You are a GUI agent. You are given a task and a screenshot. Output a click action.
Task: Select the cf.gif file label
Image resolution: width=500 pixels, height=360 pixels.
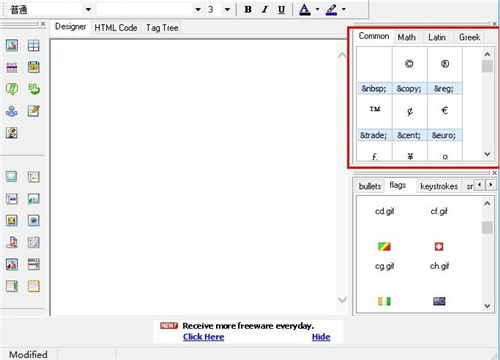click(x=439, y=211)
